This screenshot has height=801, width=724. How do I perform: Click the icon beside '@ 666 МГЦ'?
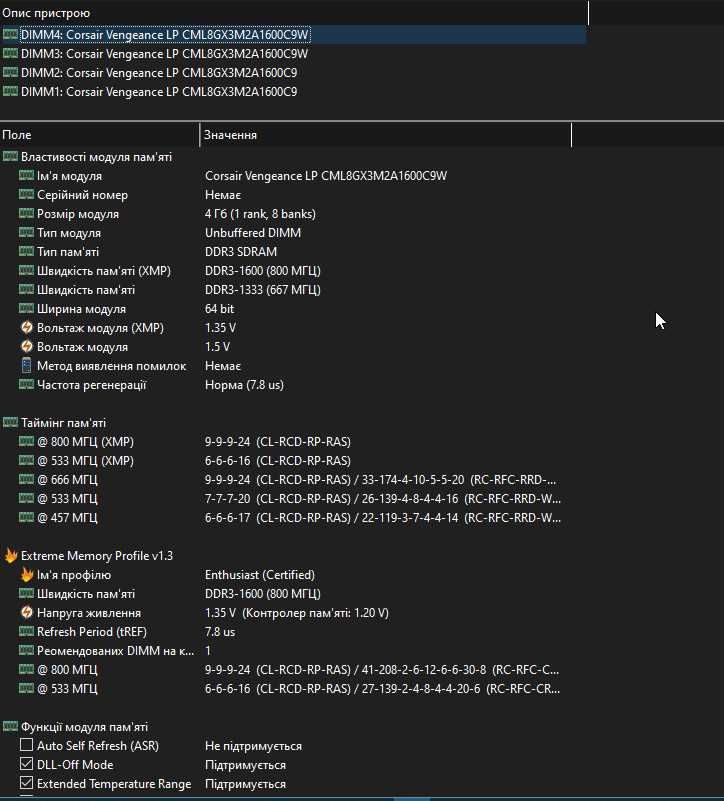tap(27, 479)
